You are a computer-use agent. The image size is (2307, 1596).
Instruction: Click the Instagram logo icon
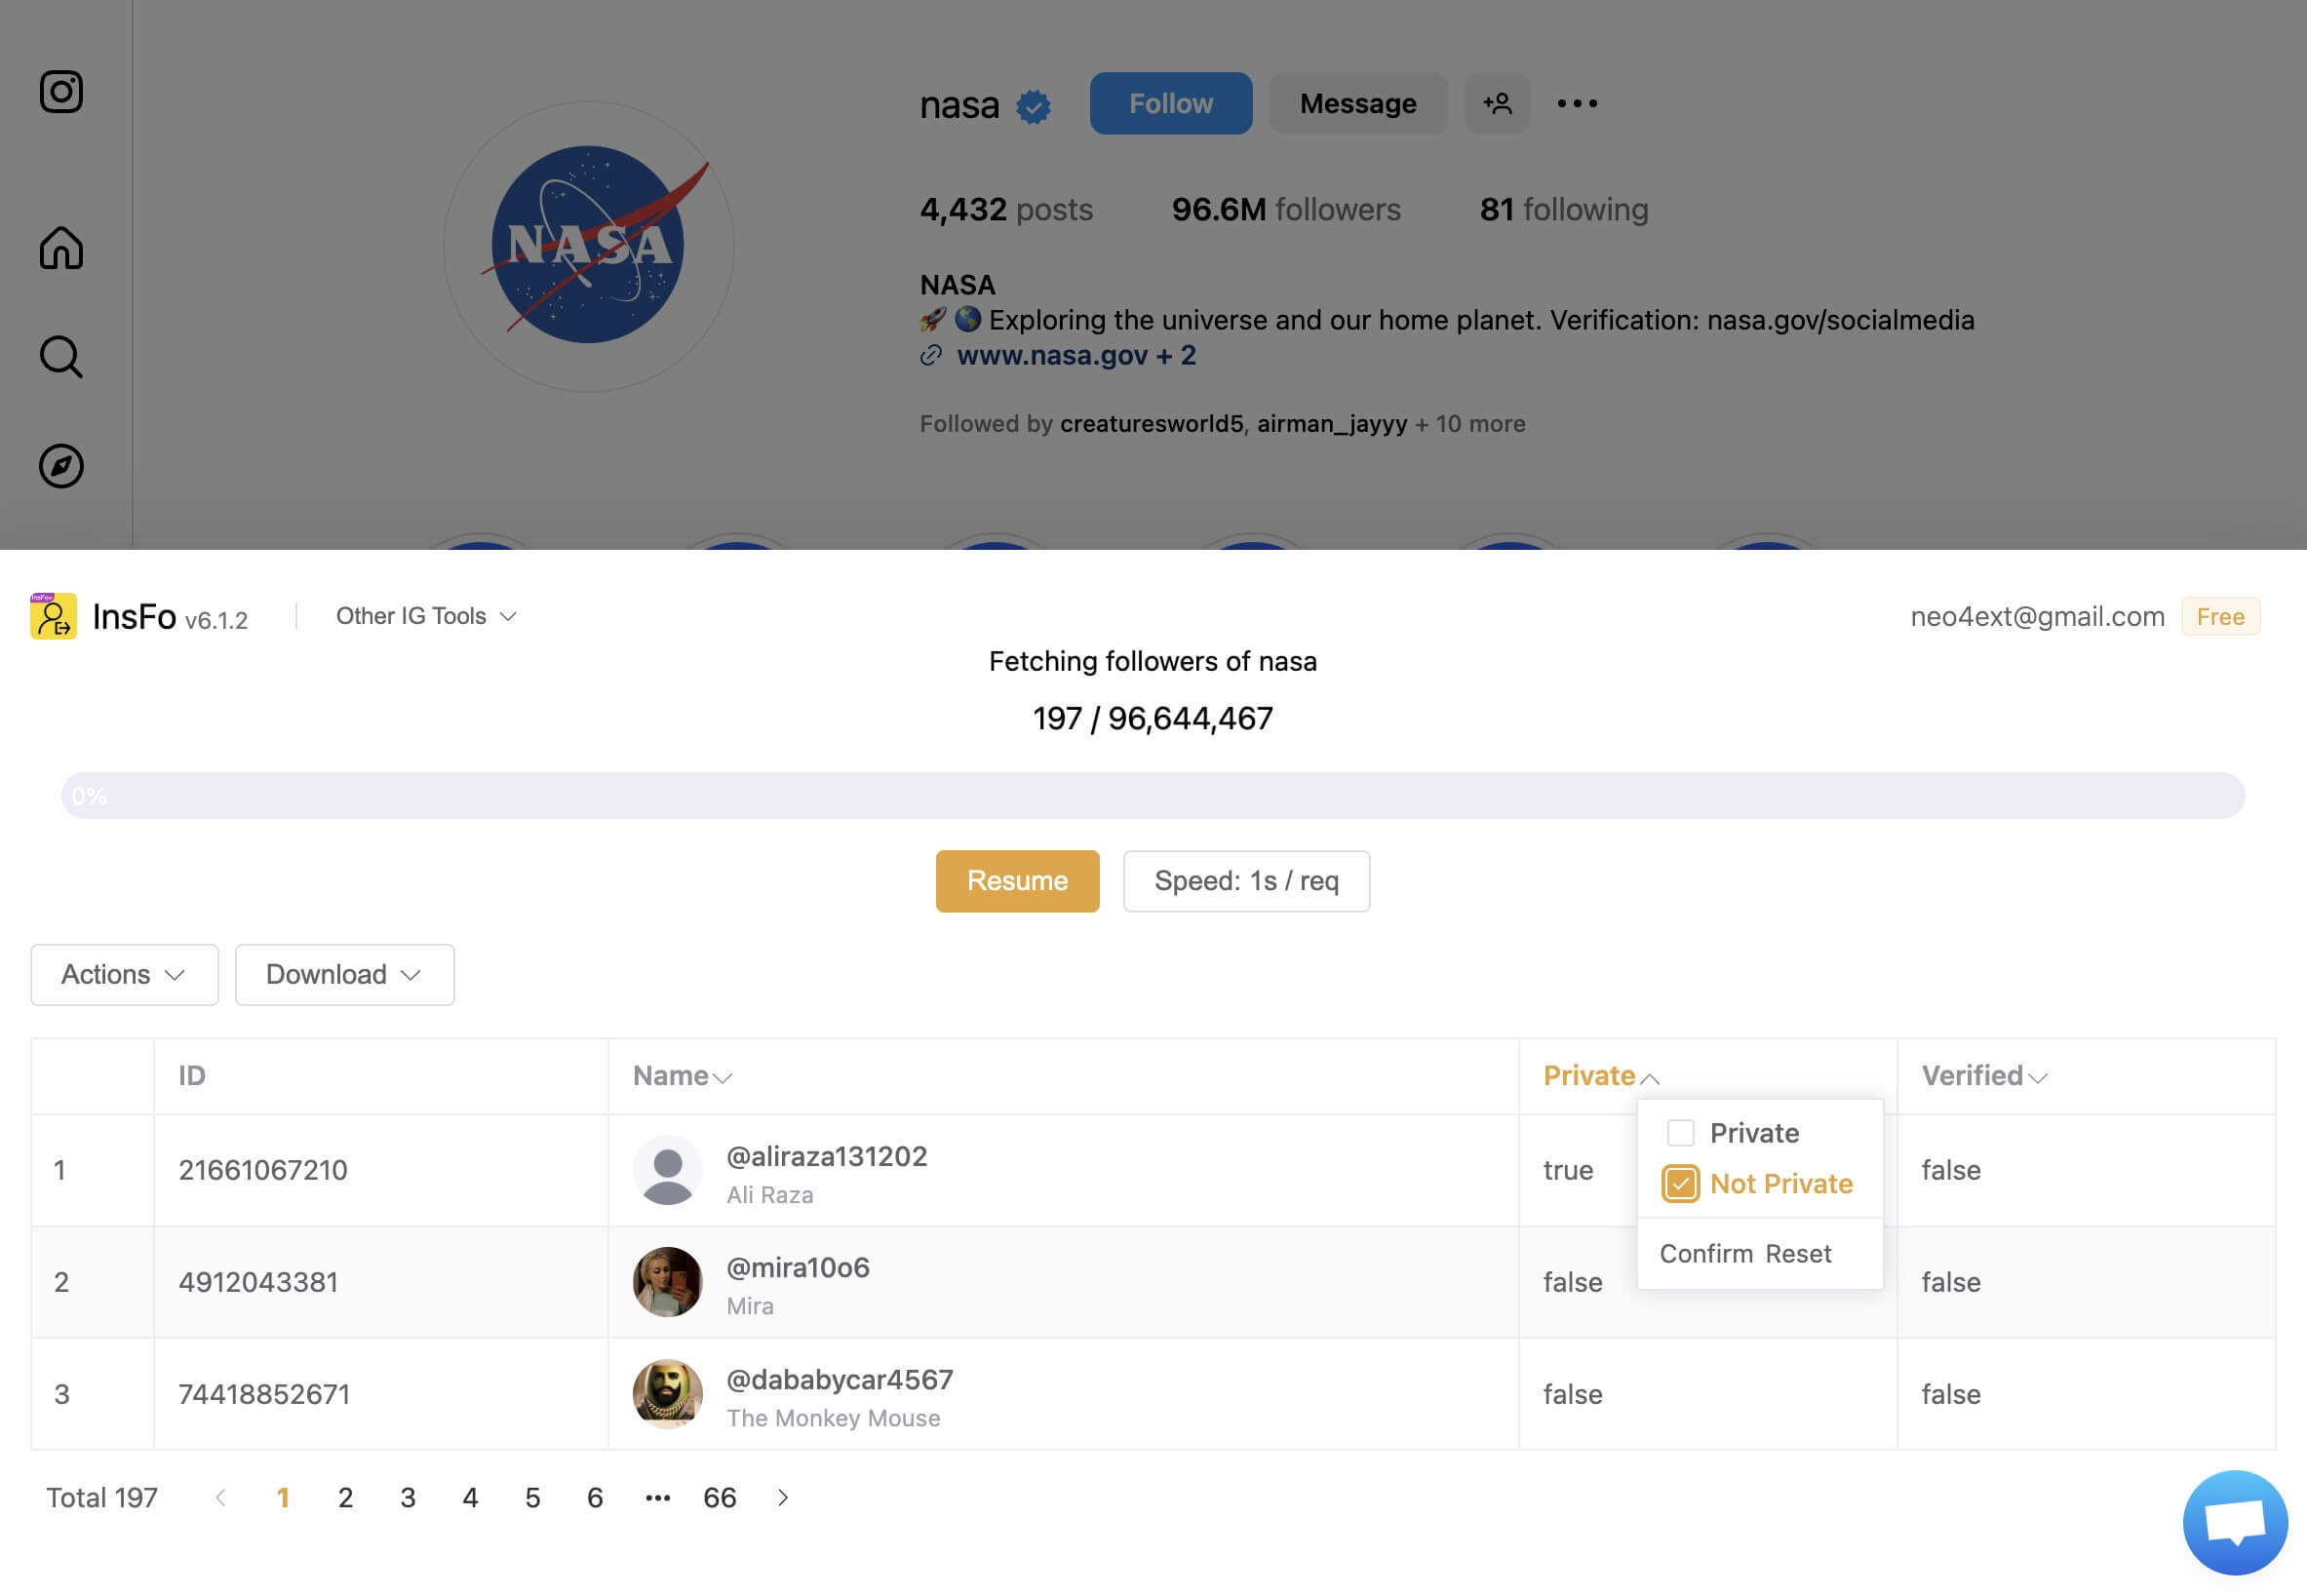pyautogui.click(x=61, y=92)
